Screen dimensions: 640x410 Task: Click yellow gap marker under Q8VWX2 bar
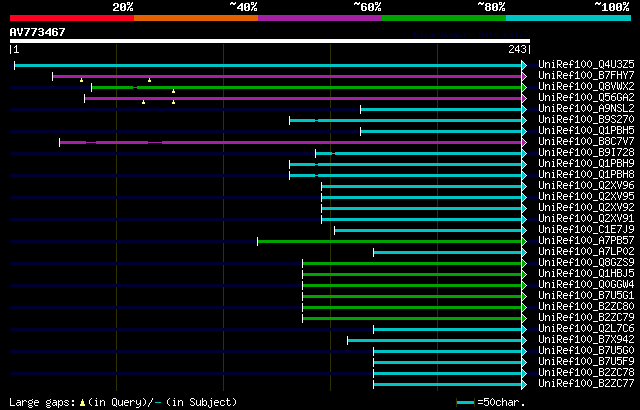[173, 91]
